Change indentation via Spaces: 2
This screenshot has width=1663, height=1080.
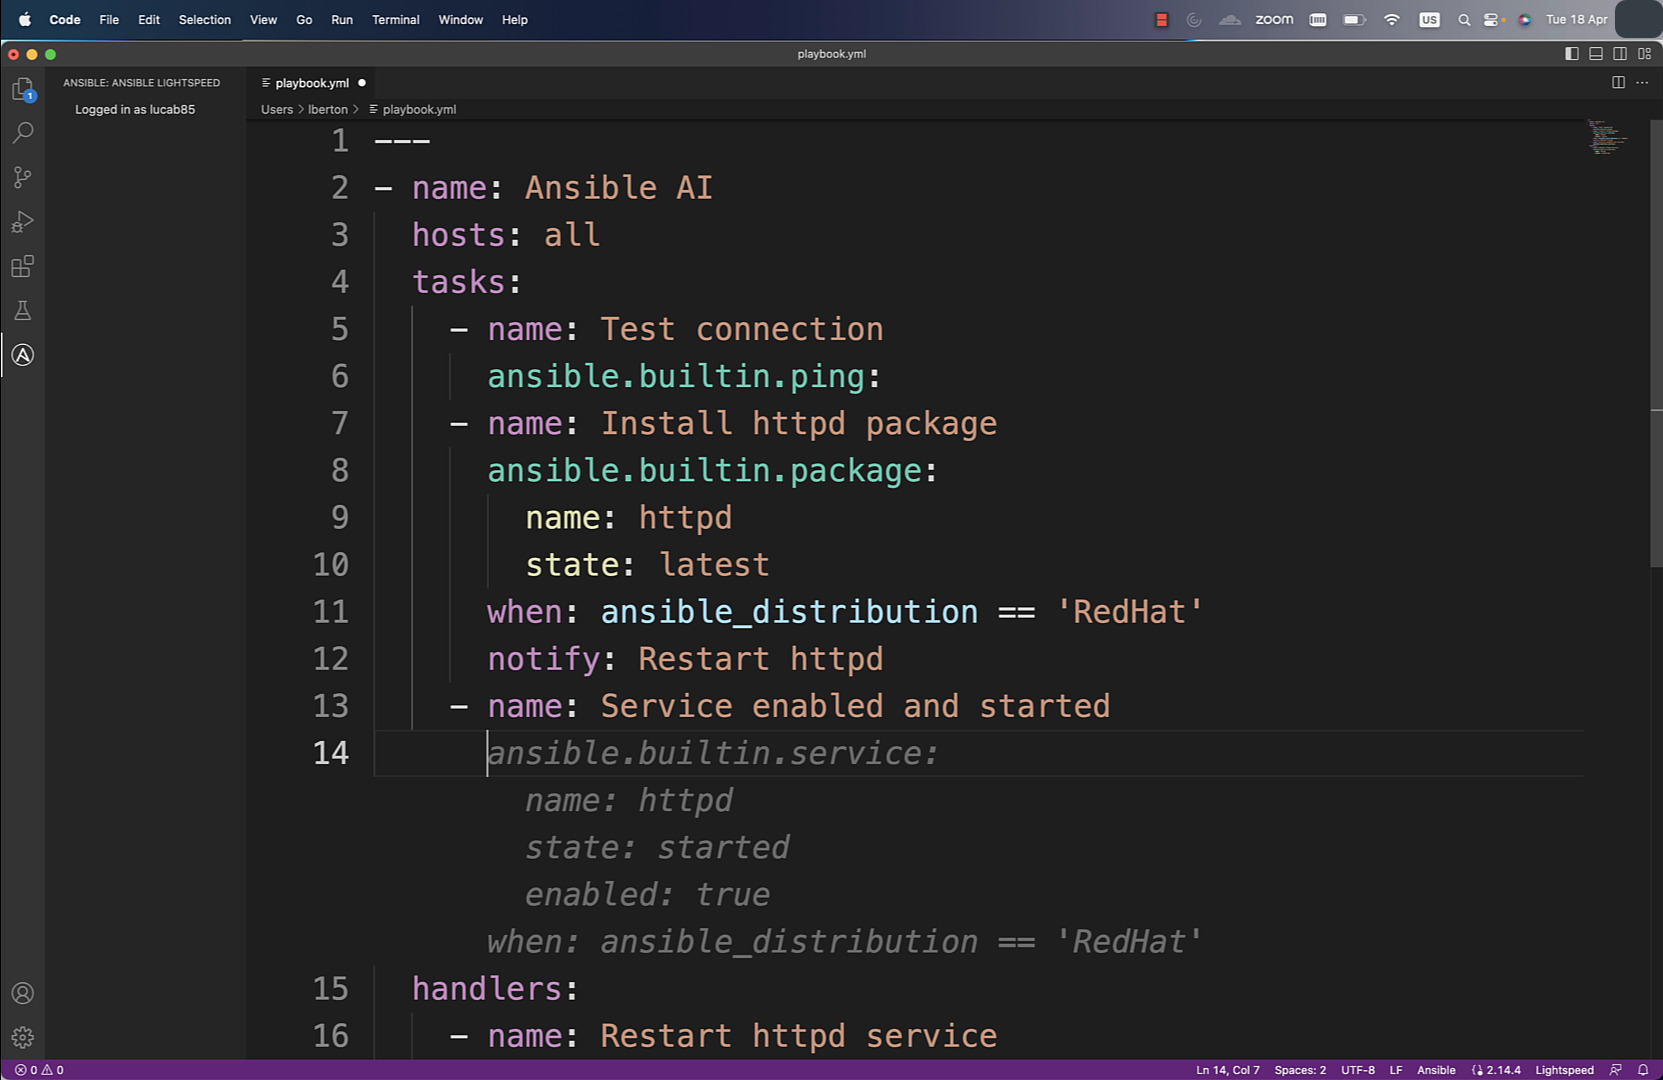pos(1300,1070)
